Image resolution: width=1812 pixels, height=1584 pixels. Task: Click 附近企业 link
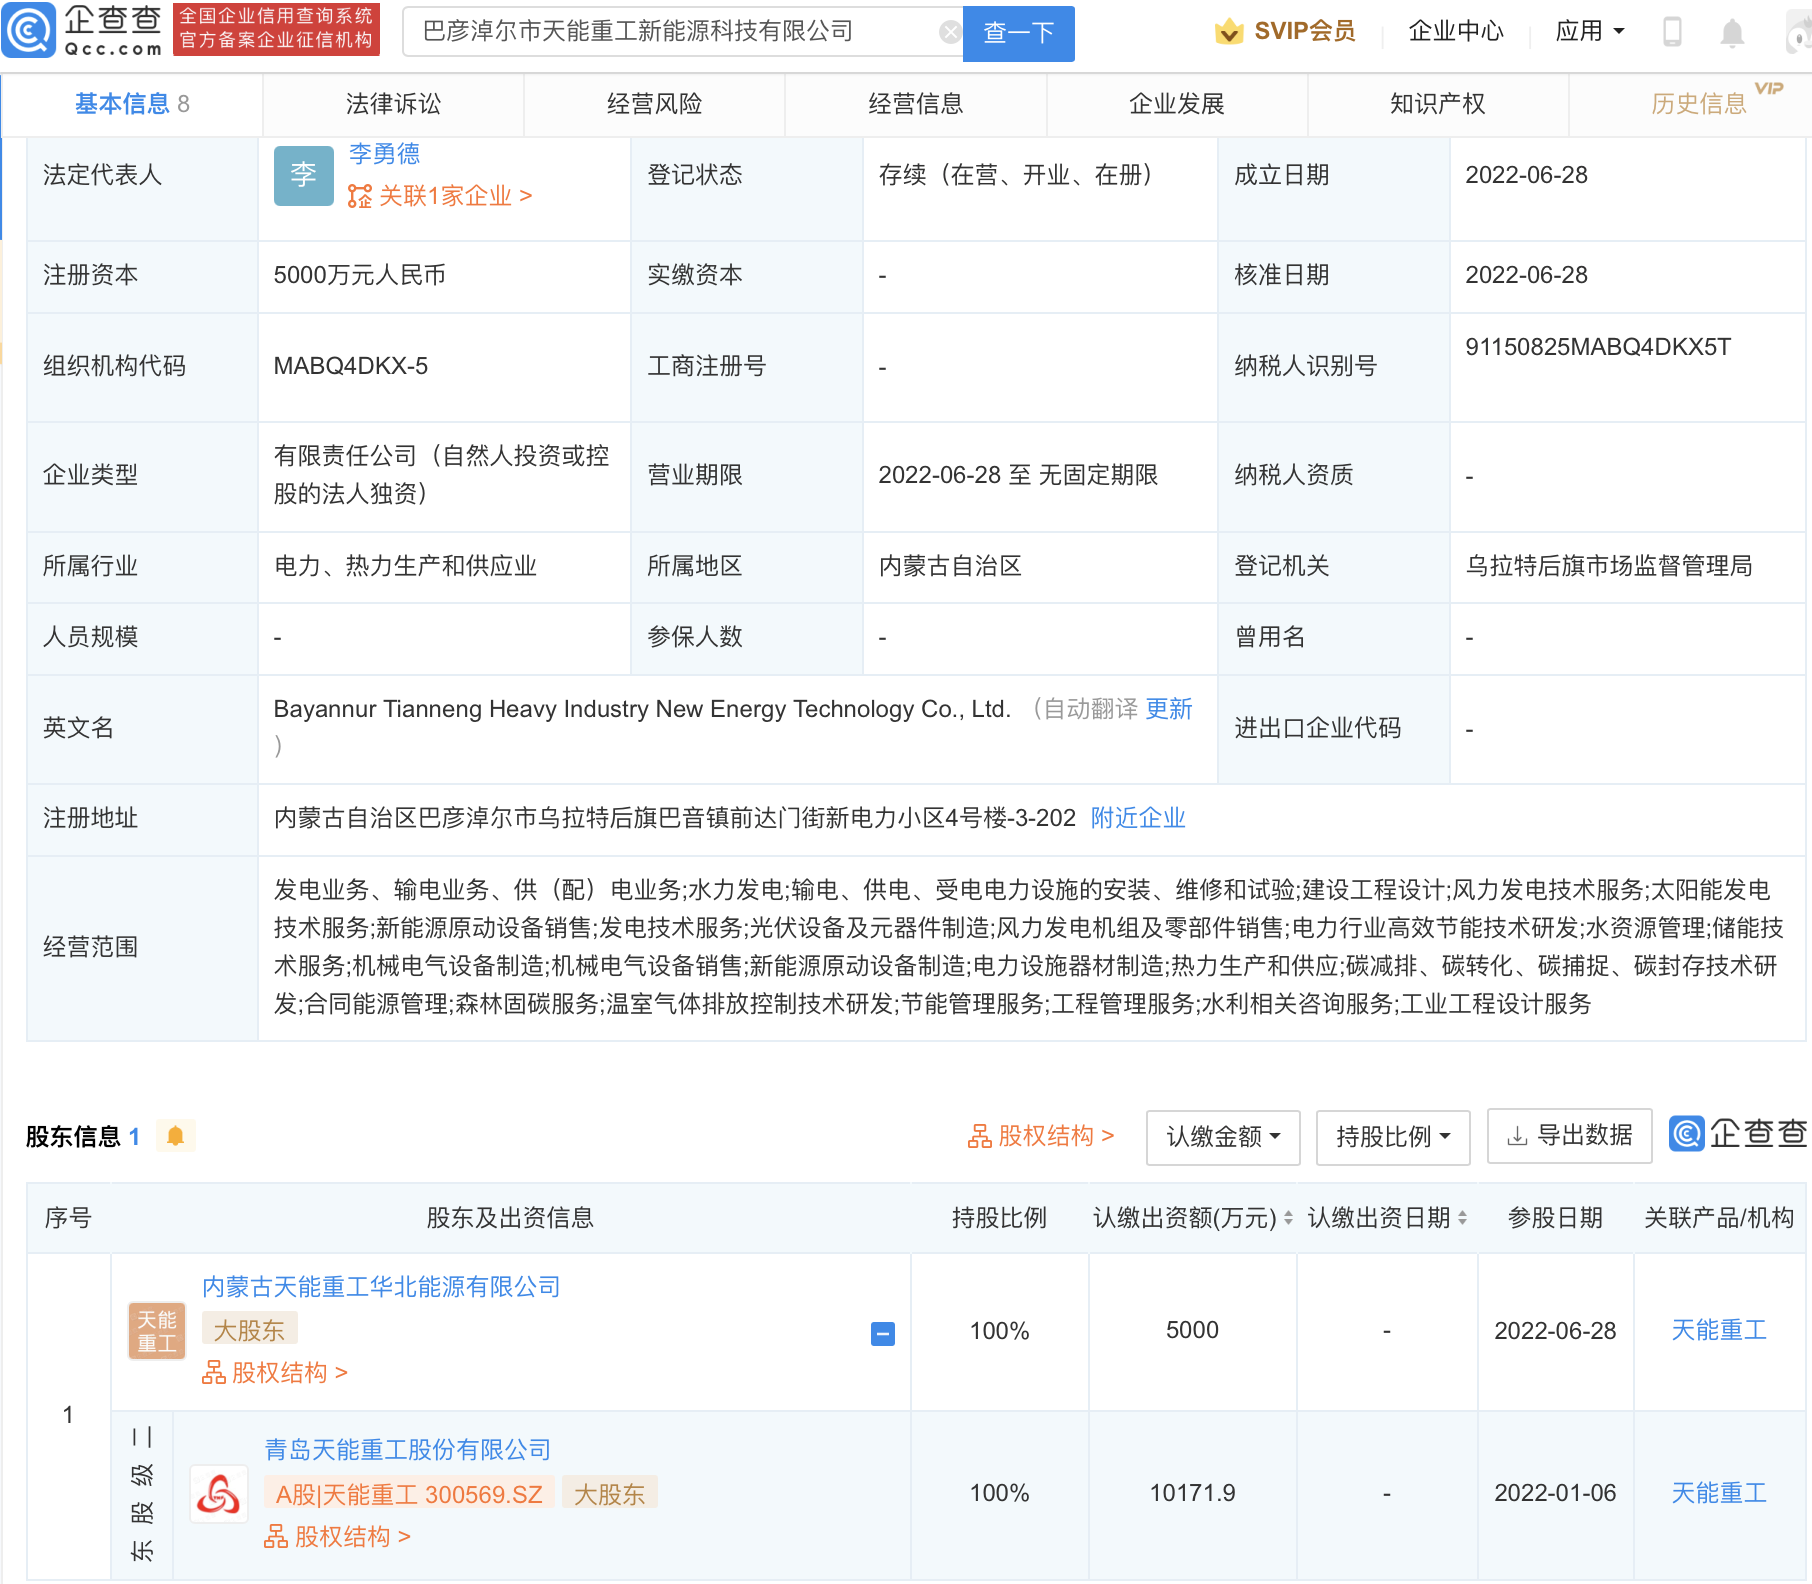tap(1137, 818)
